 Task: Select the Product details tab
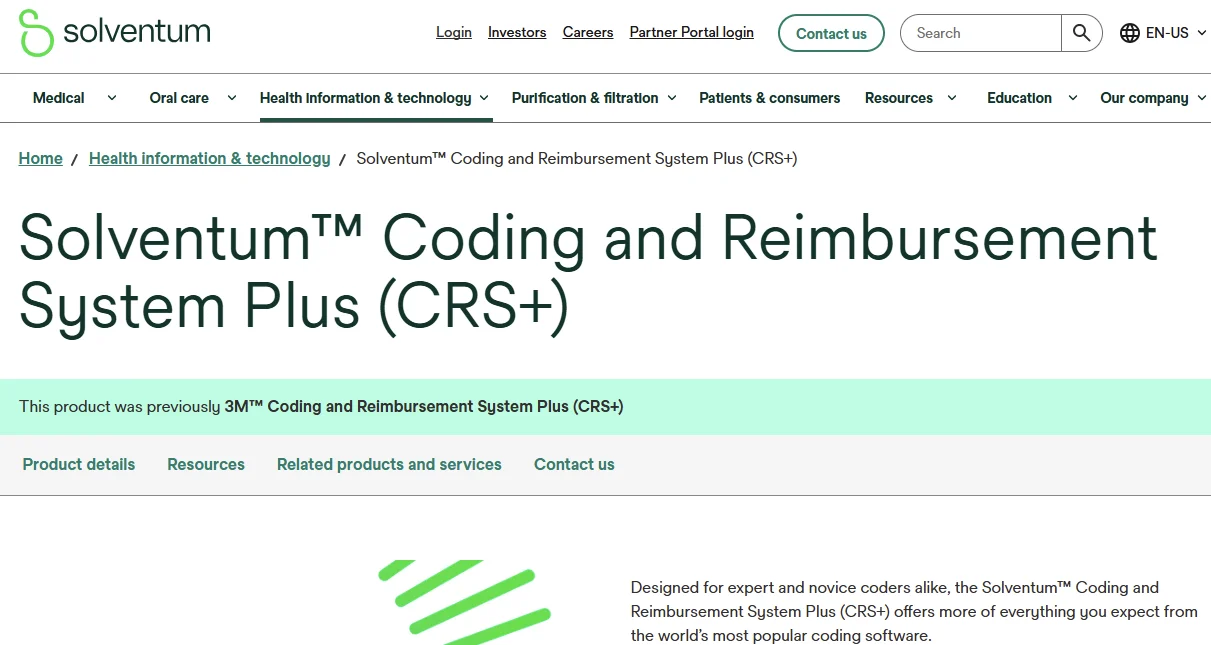tap(79, 464)
